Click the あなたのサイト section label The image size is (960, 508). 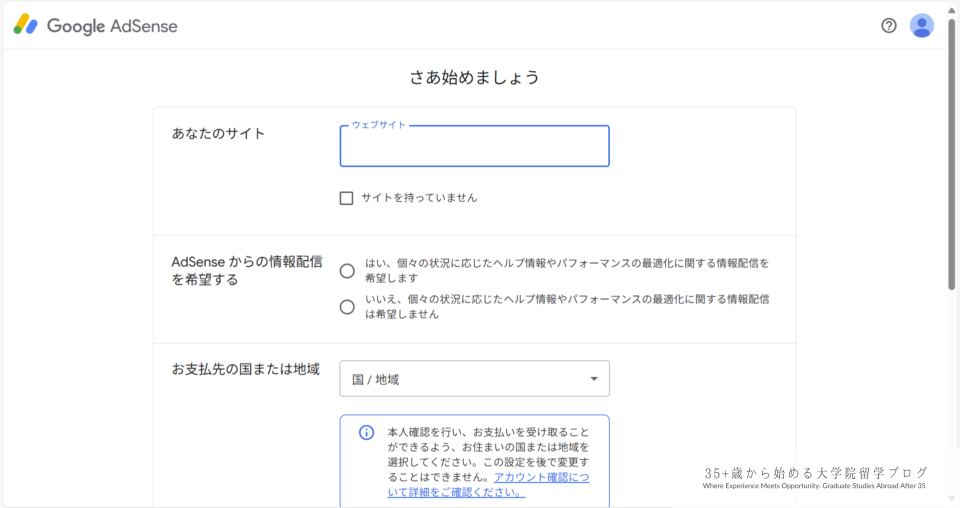(x=219, y=133)
